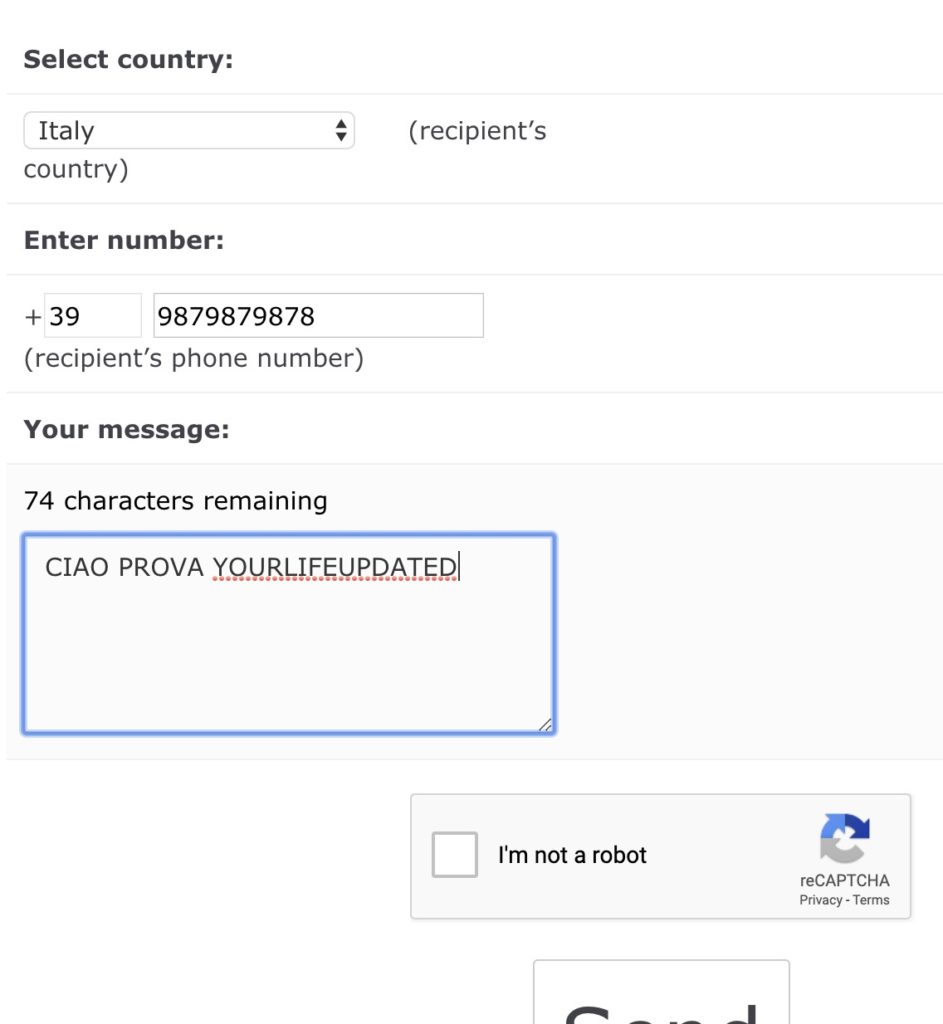
Task: Click the +39 country code field
Action: click(x=93, y=316)
